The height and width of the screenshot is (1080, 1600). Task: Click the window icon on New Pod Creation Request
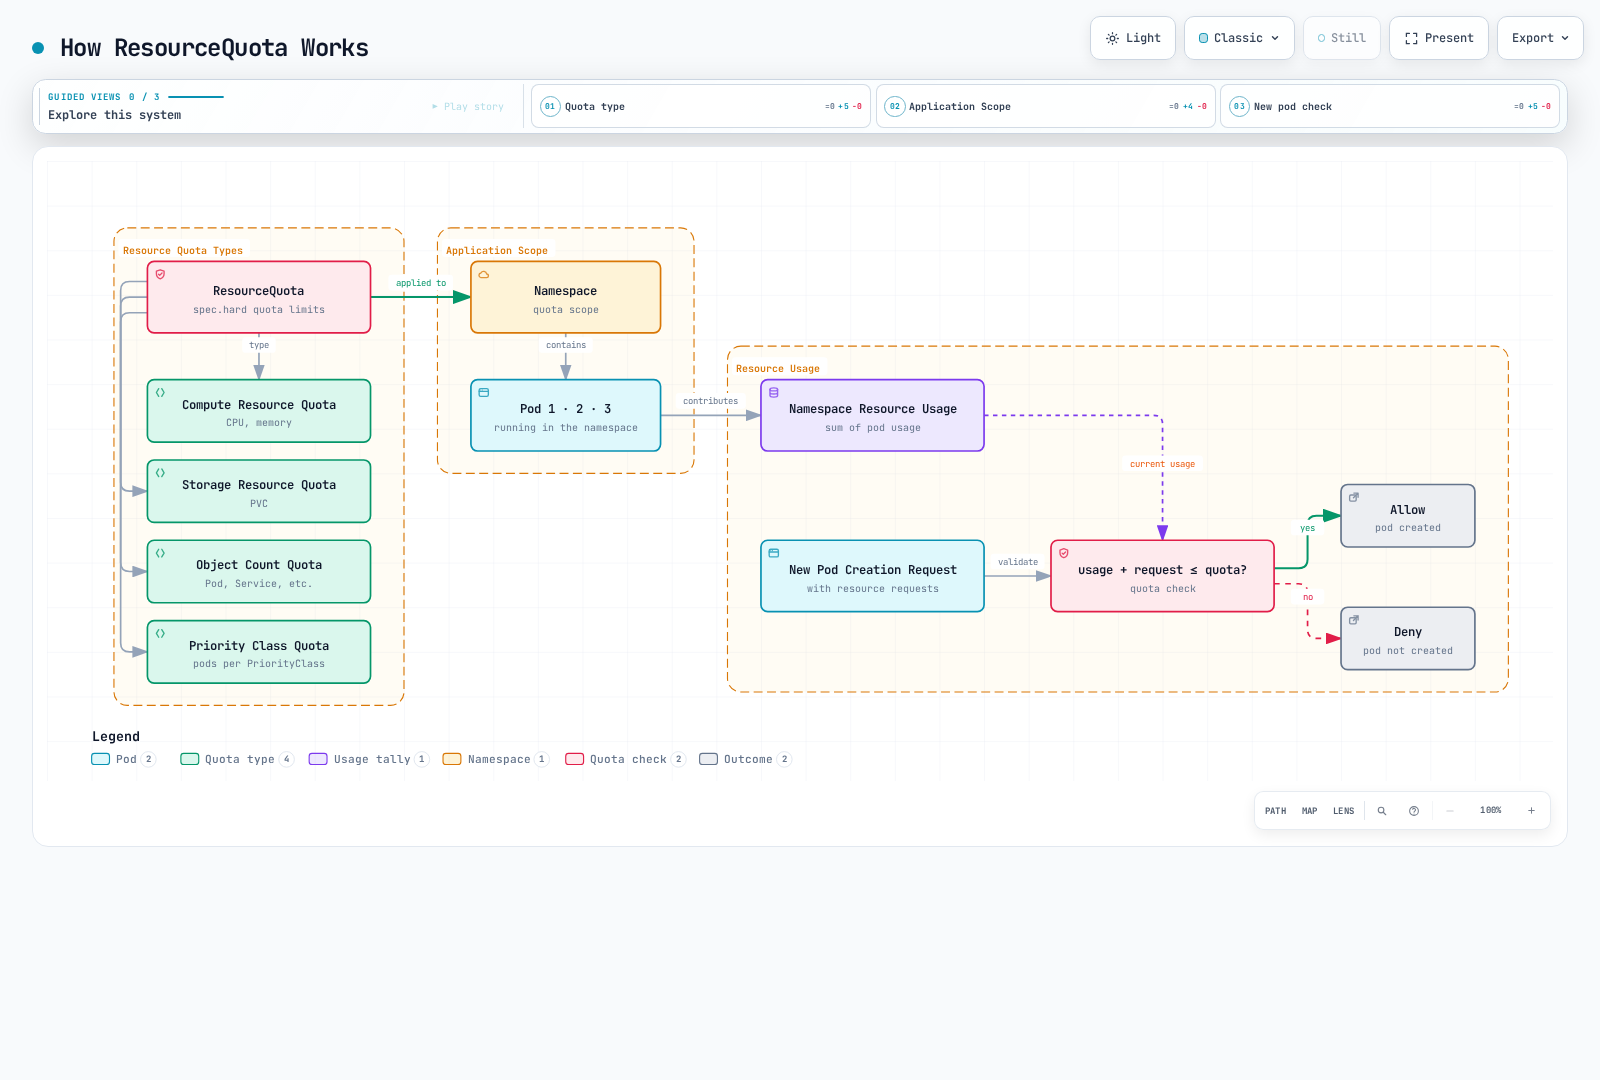[x=774, y=553]
